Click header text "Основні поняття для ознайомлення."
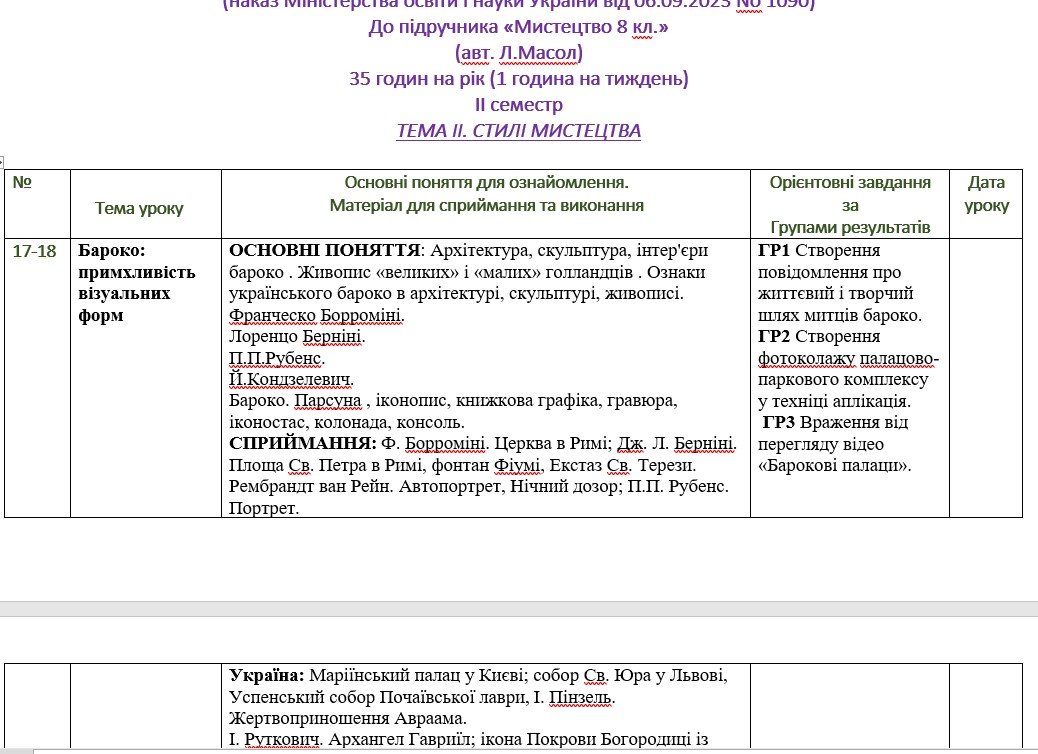The image size is (1038, 754). (x=487, y=182)
